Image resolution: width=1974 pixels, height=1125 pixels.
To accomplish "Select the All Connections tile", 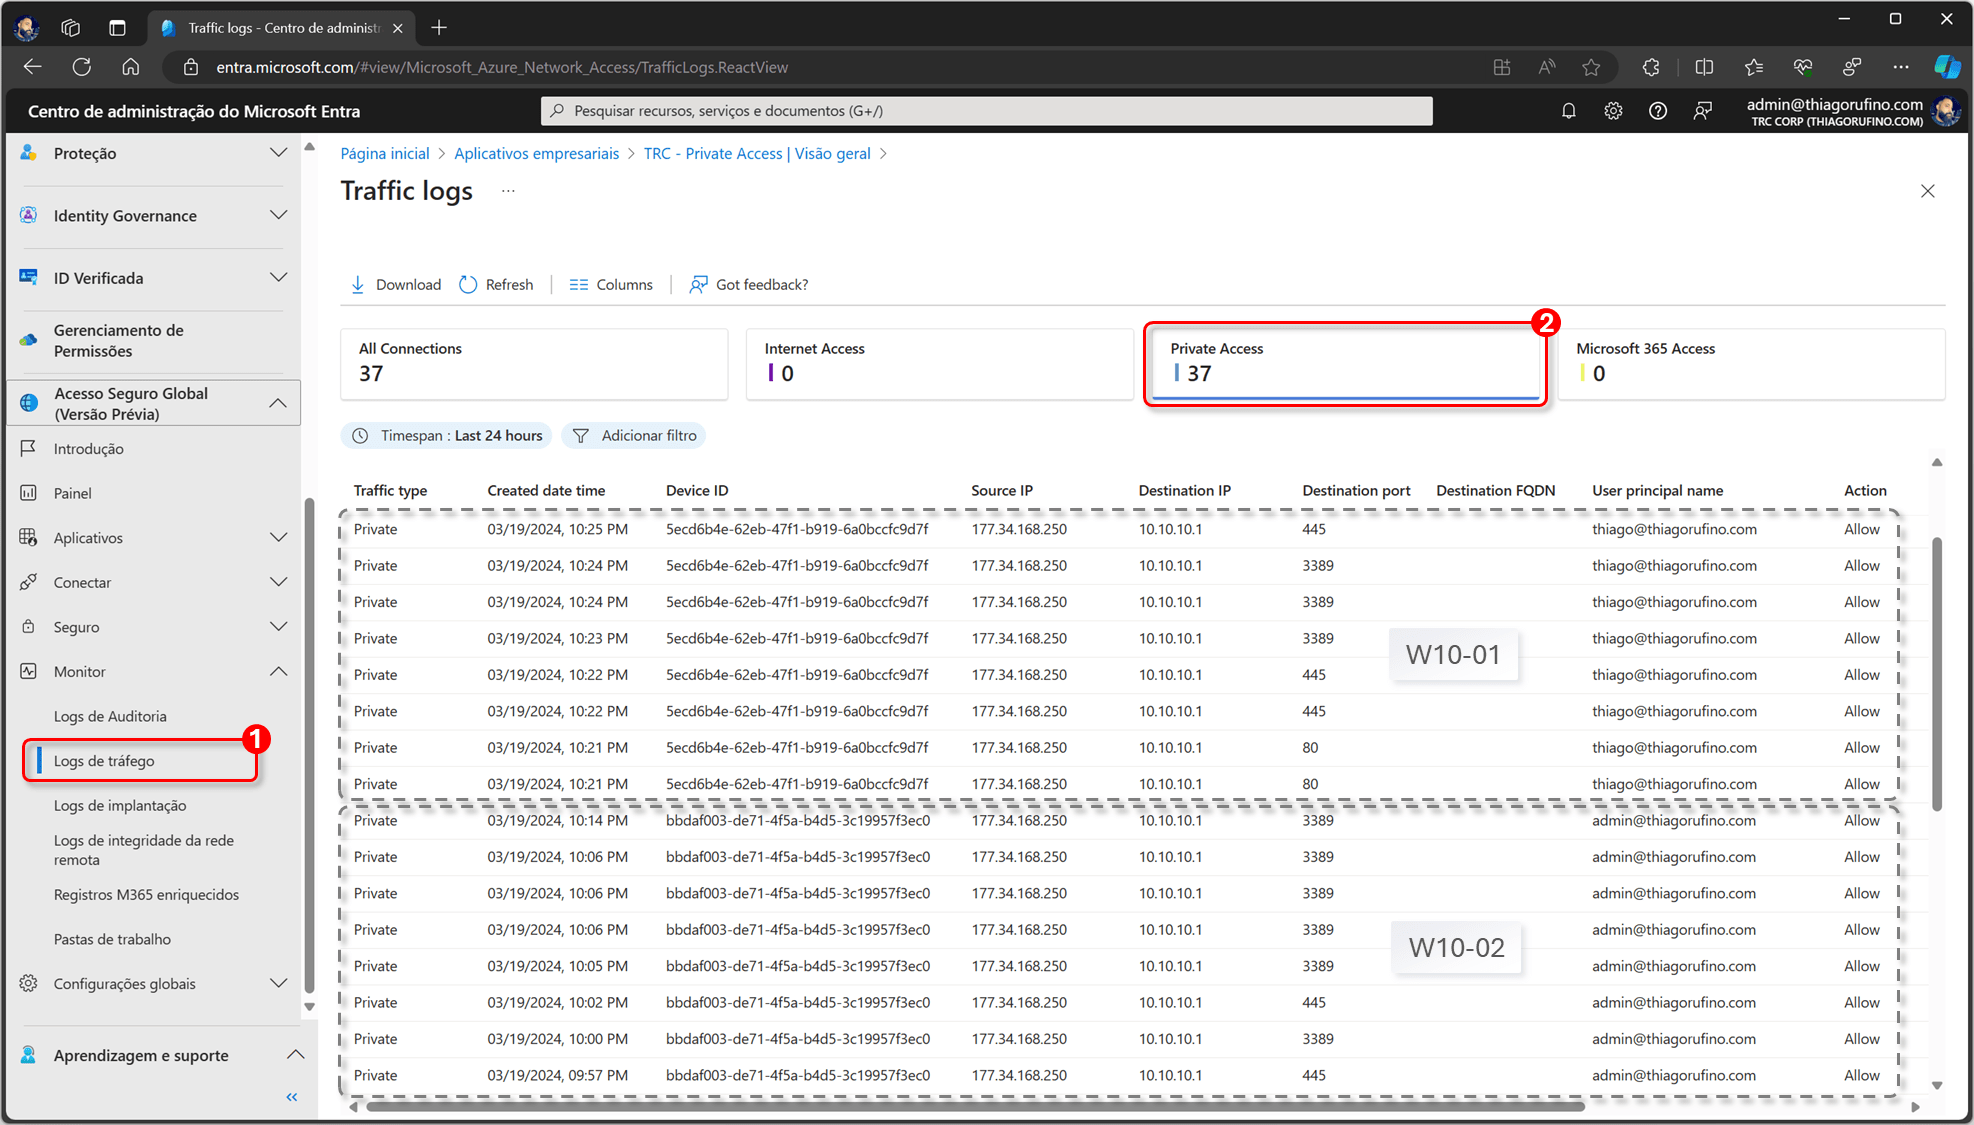I will pos(534,364).
